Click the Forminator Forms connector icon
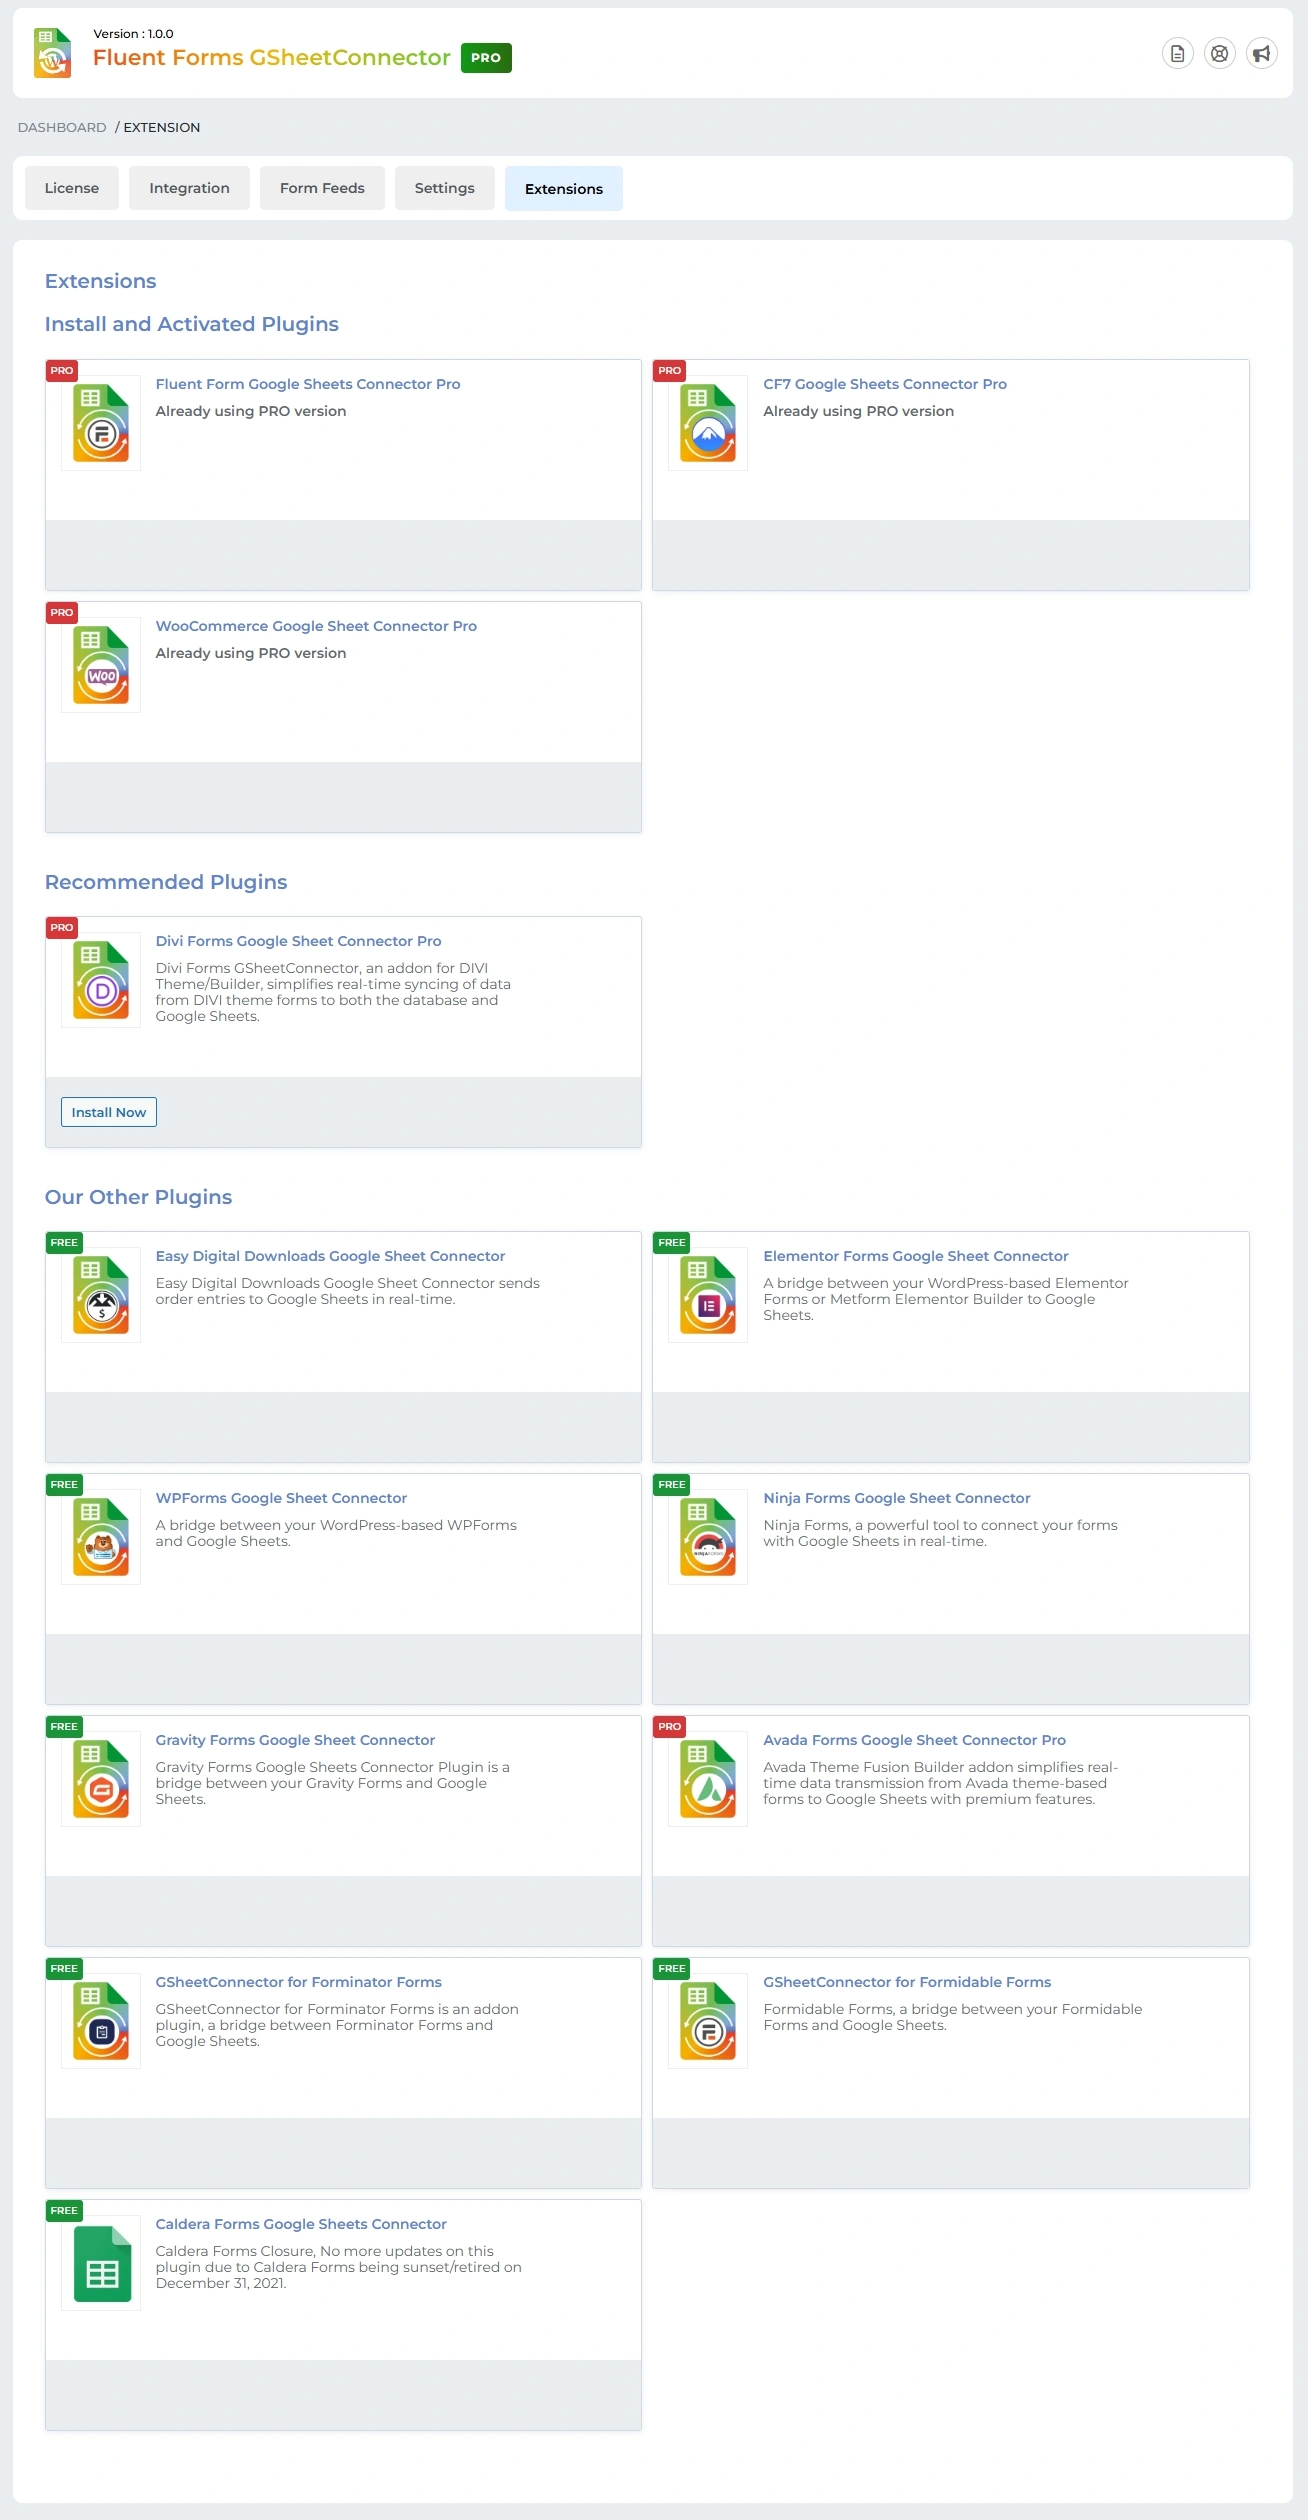 coord(101,2021)
